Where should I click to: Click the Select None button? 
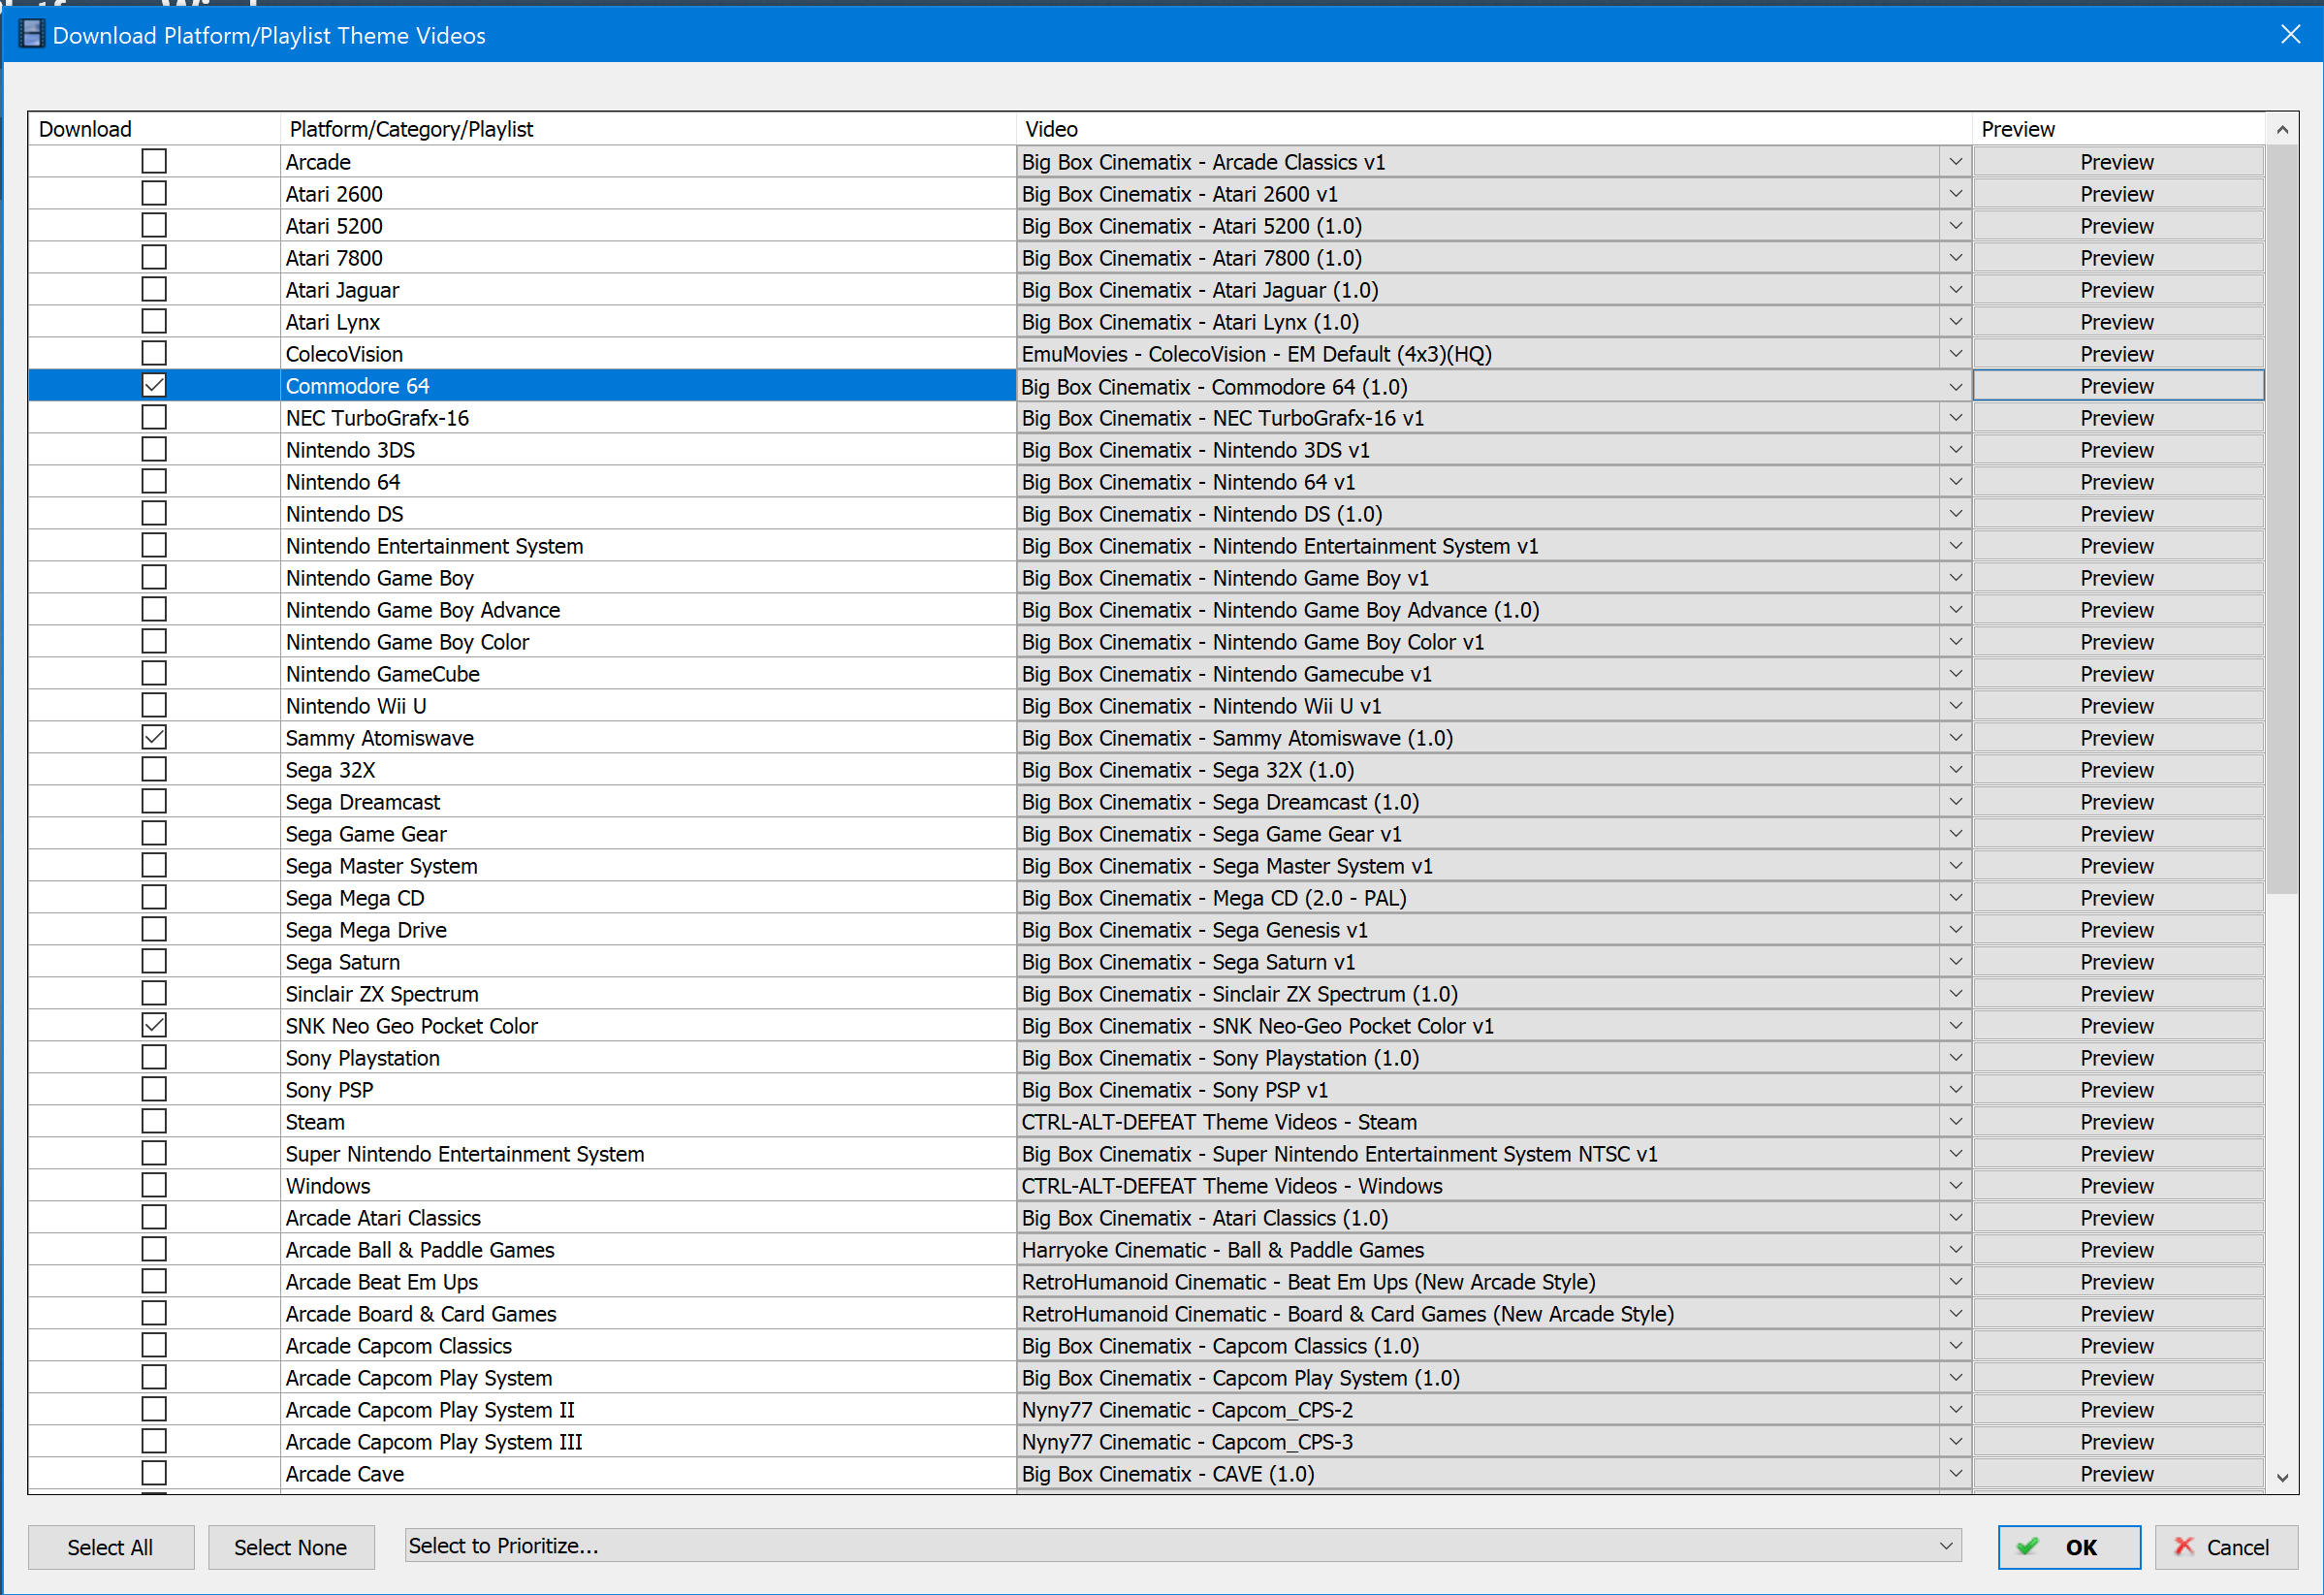(x=291, y=1547)
